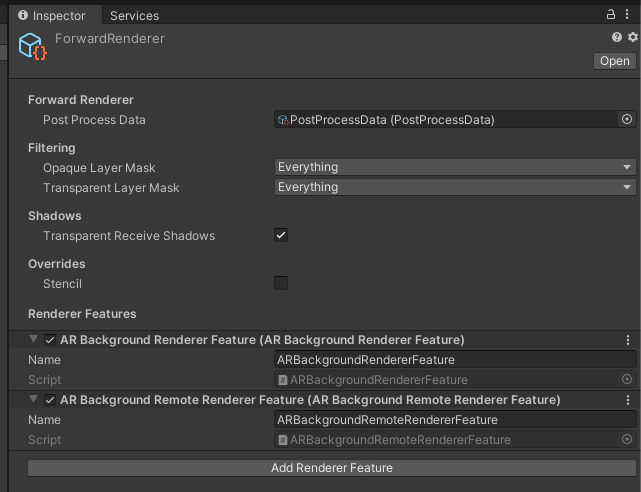Viewport: 641px width, 492px height.
Task: Switch to the Services tab
Action: point(134,16)
